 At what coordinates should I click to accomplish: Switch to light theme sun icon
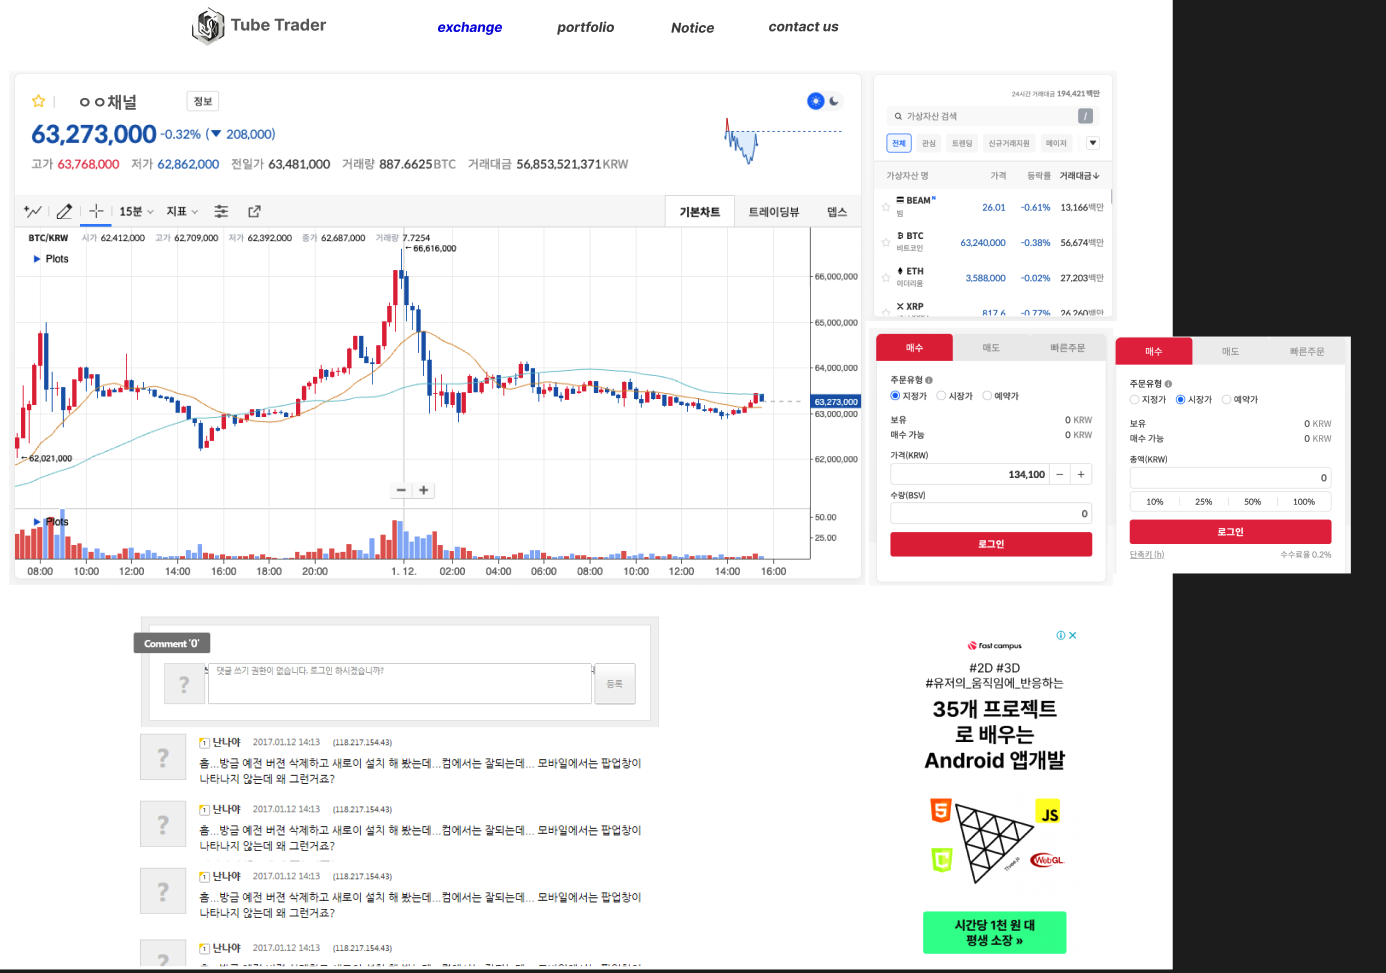pos(816,101)
